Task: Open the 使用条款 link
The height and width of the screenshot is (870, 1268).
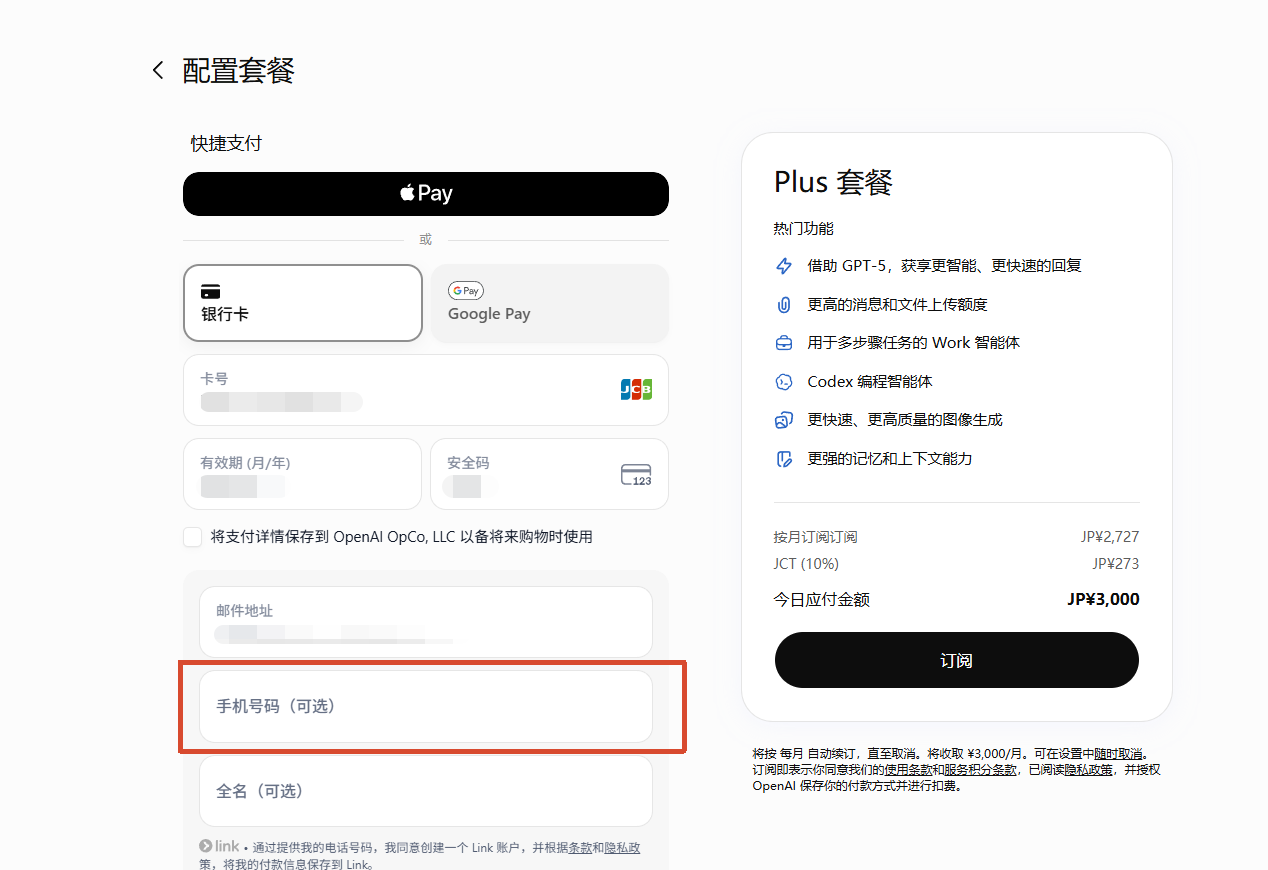Action: [x=908, y=770]
